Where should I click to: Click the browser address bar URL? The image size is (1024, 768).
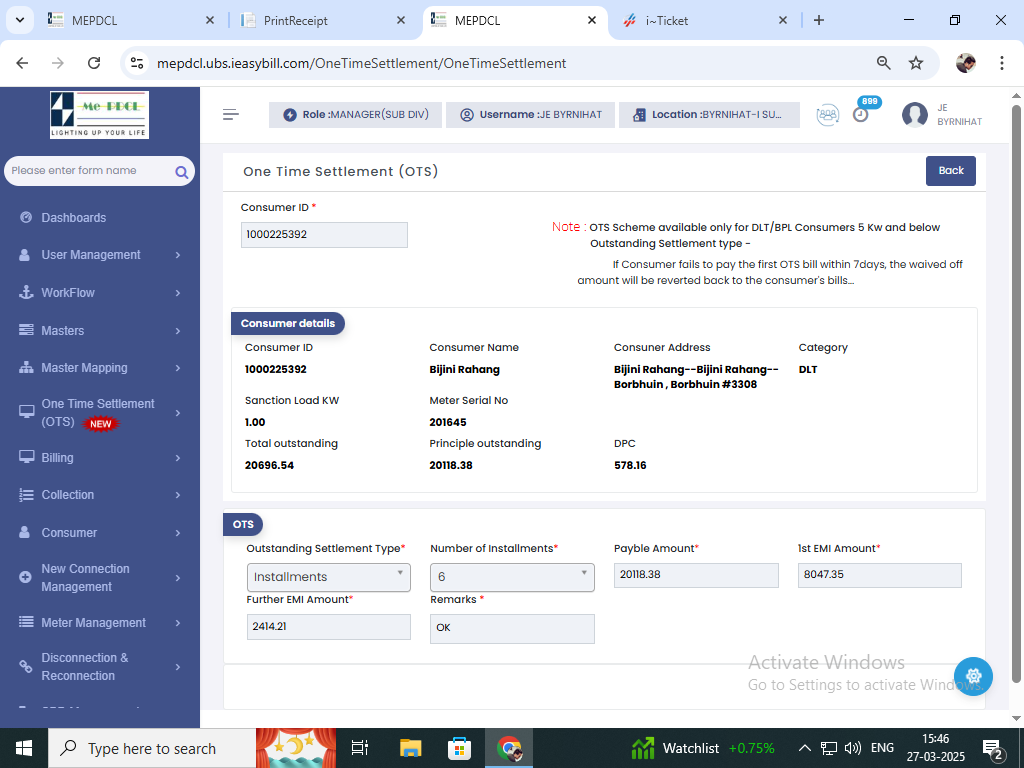tap(361, 63)
